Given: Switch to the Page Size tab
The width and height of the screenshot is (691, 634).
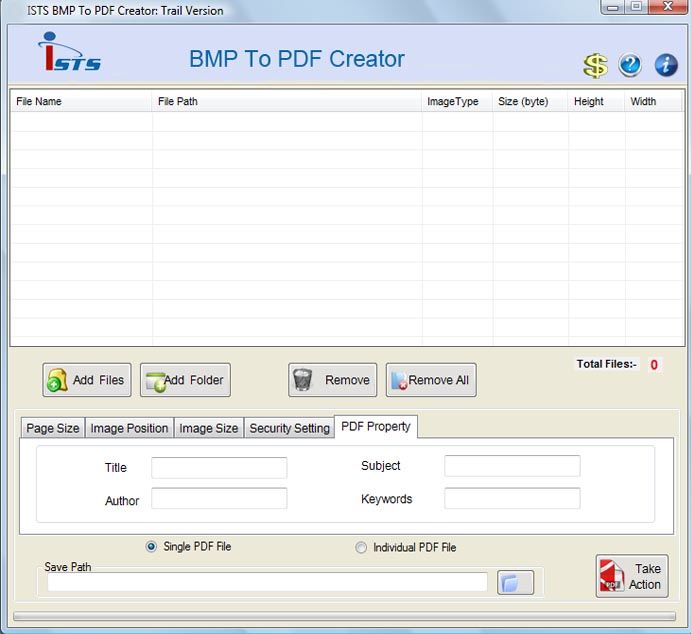Looking at the screenshot, I should click(53, 428).
